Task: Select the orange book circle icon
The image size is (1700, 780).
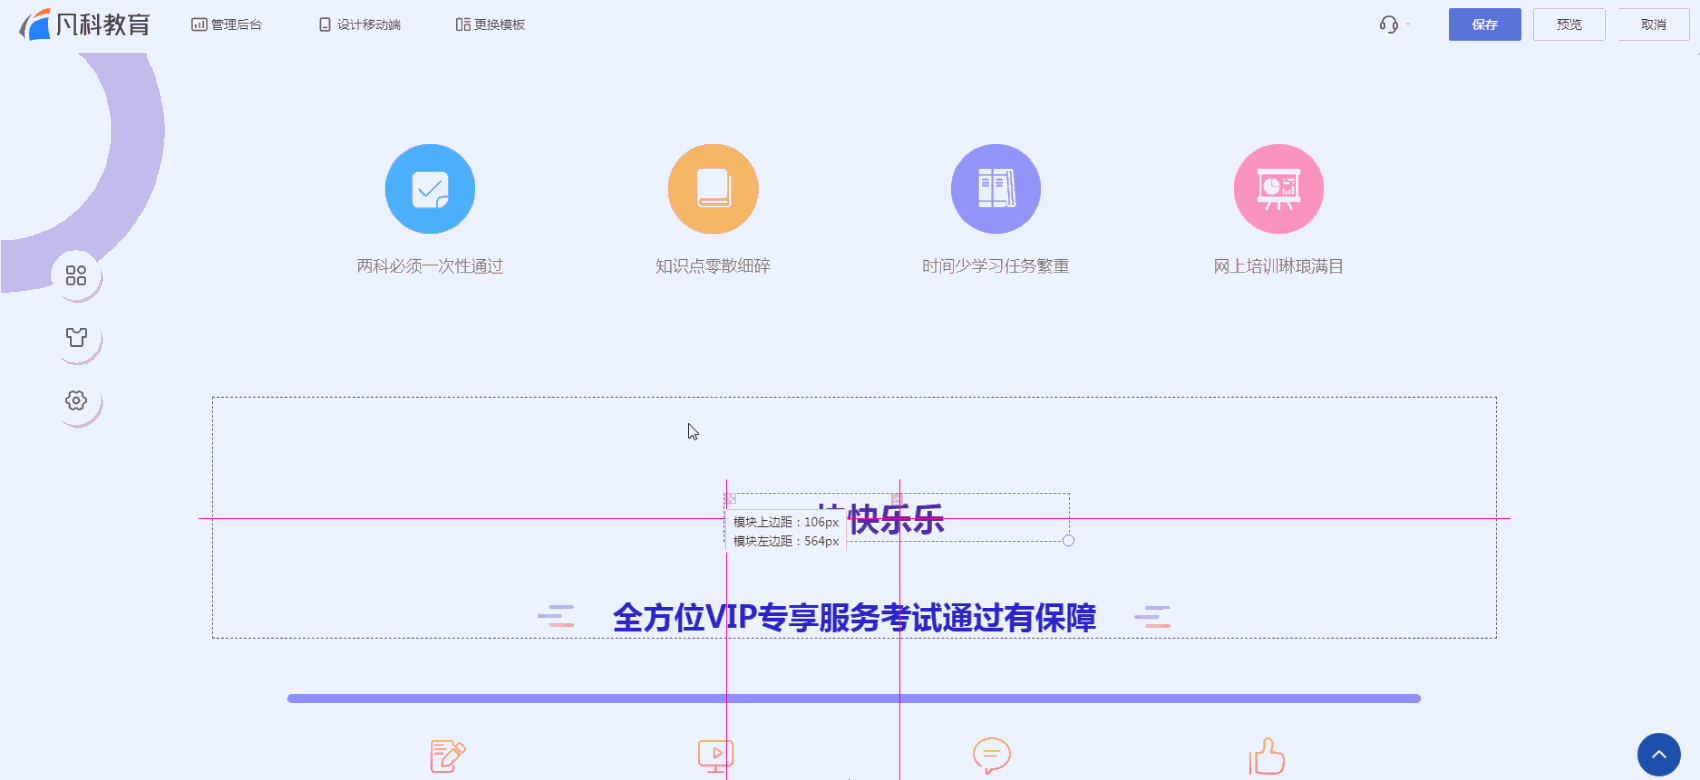Action: (x=713, y=189)
